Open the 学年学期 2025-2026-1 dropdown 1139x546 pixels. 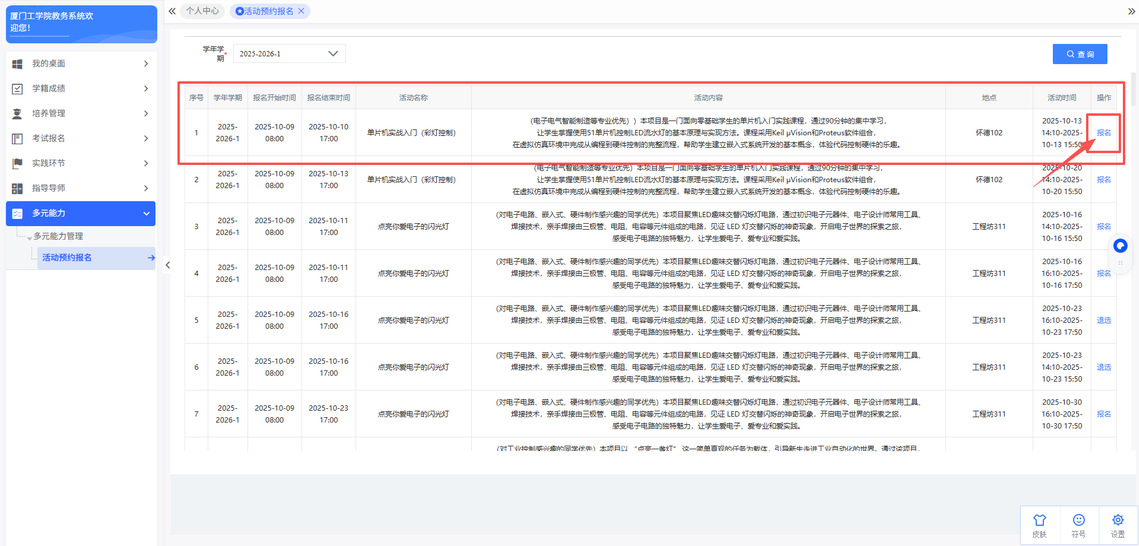pos(289,53)
